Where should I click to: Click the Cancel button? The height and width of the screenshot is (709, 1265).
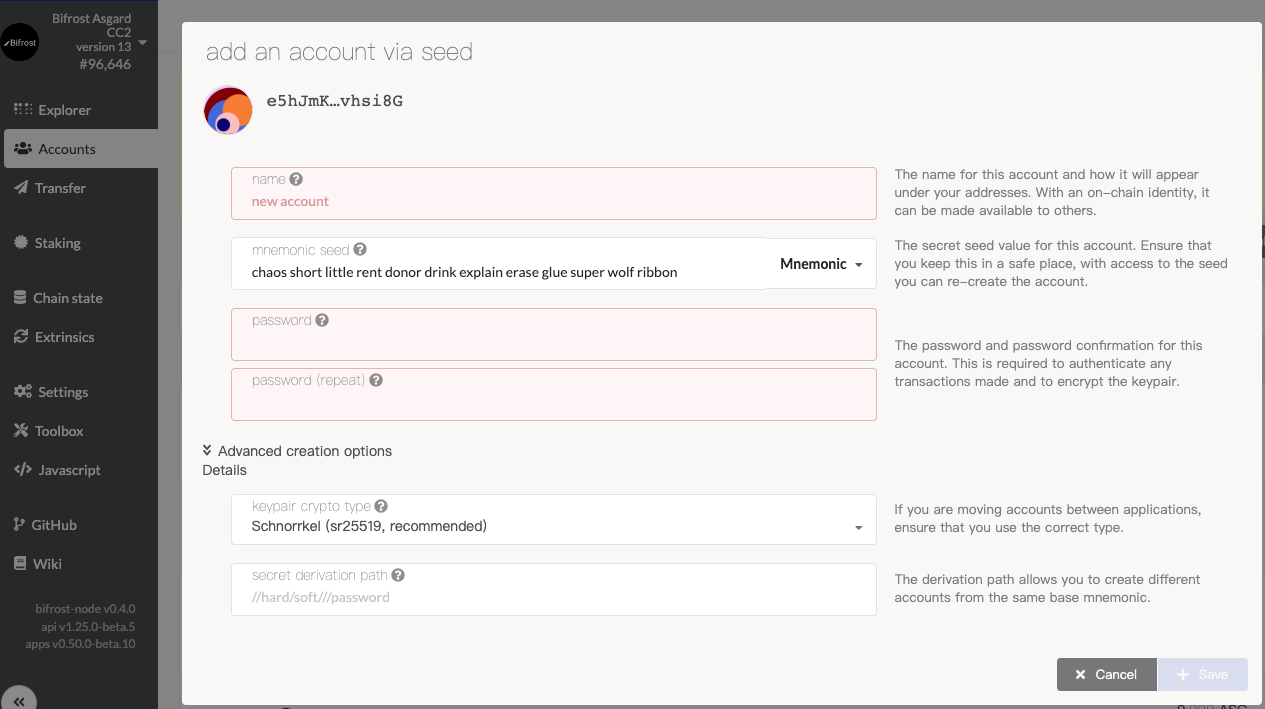tap(1106, 674)
